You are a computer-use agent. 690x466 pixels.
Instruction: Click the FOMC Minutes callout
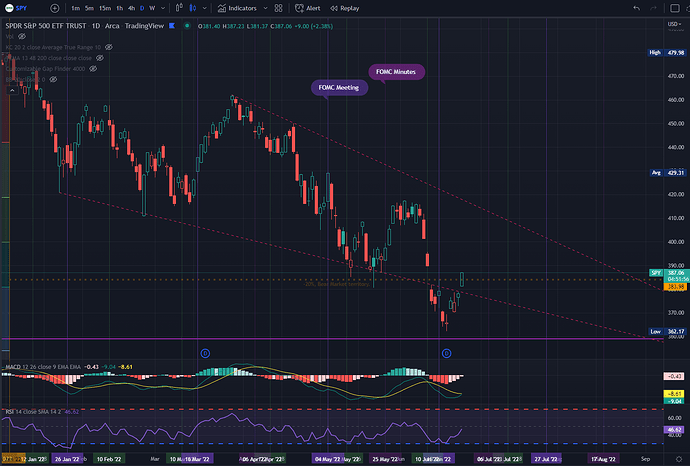pos(396,72)
